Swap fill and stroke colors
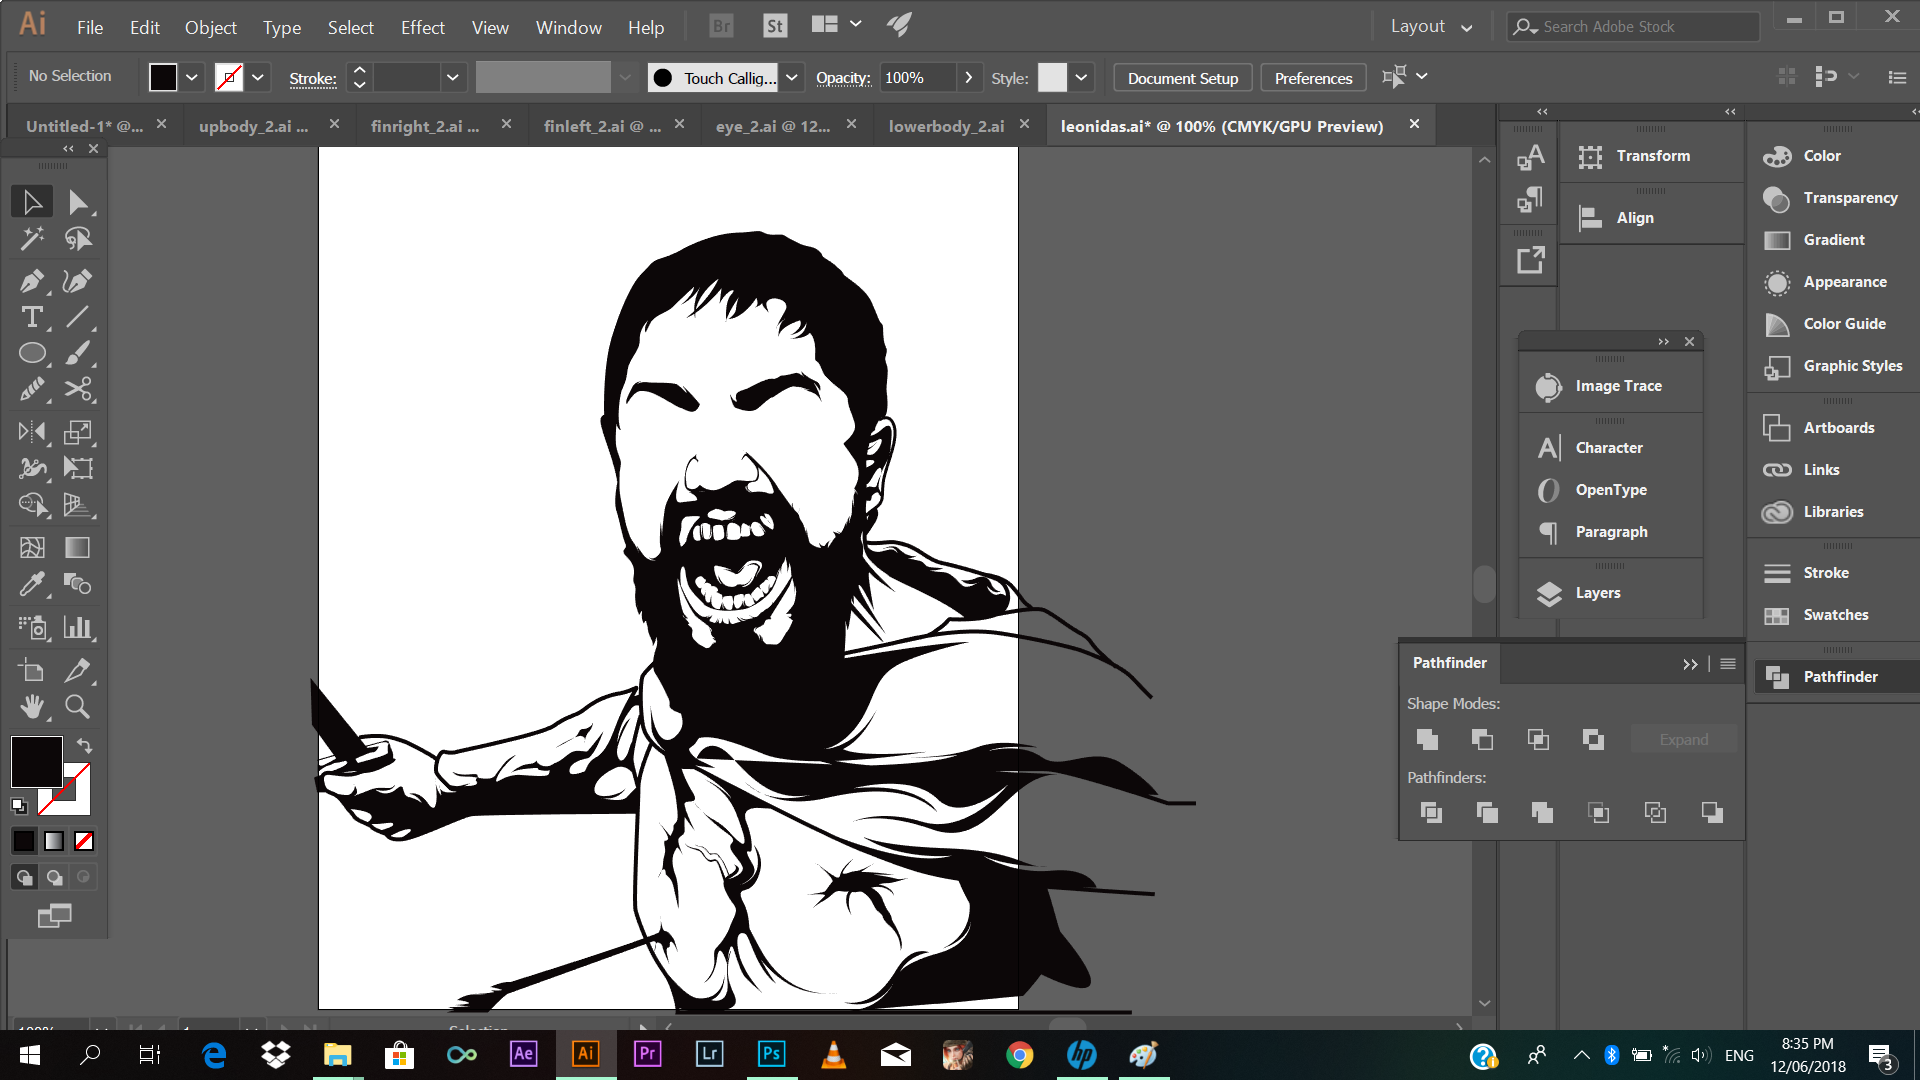This screenshot has width=1920, height=1080. click(x=85, y=746)
